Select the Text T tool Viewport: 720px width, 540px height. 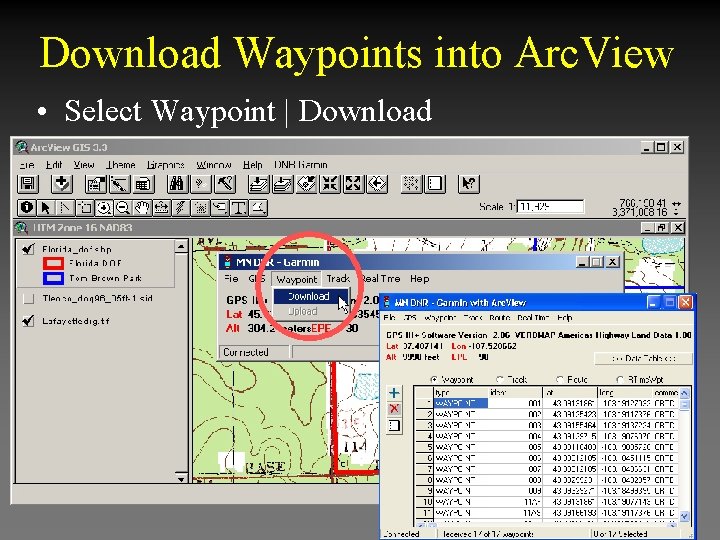[x=239, y=208]
